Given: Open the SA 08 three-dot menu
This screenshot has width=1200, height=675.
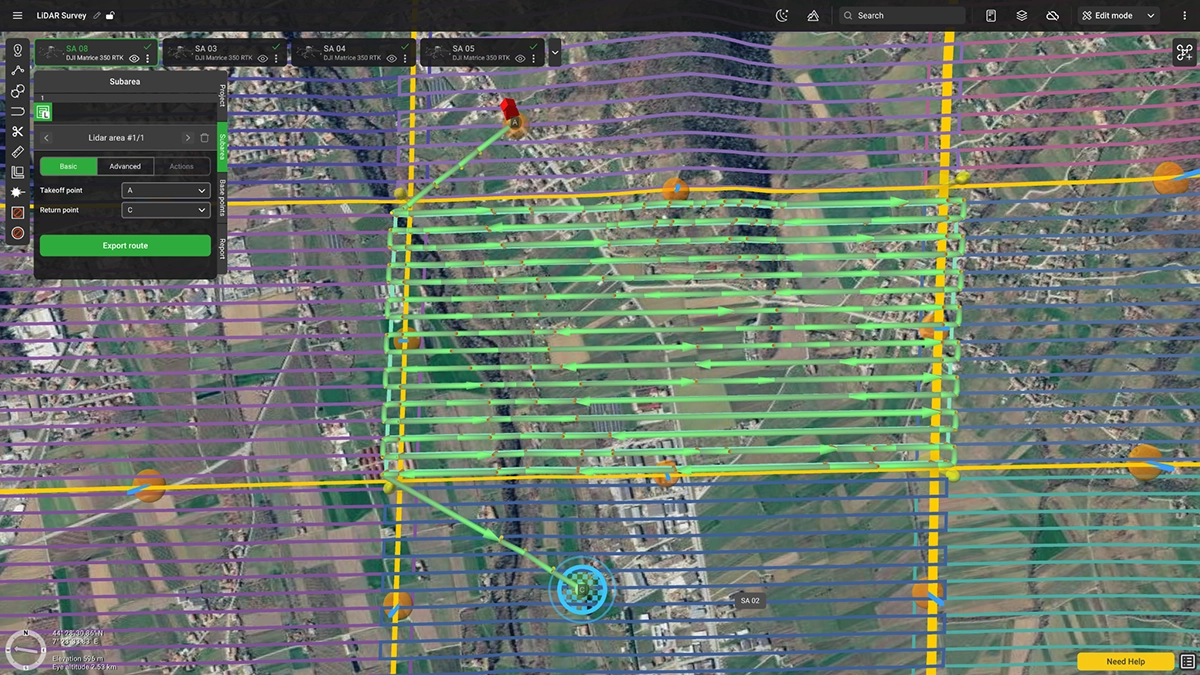Looking at the screenshot, I should click(148, 59).
